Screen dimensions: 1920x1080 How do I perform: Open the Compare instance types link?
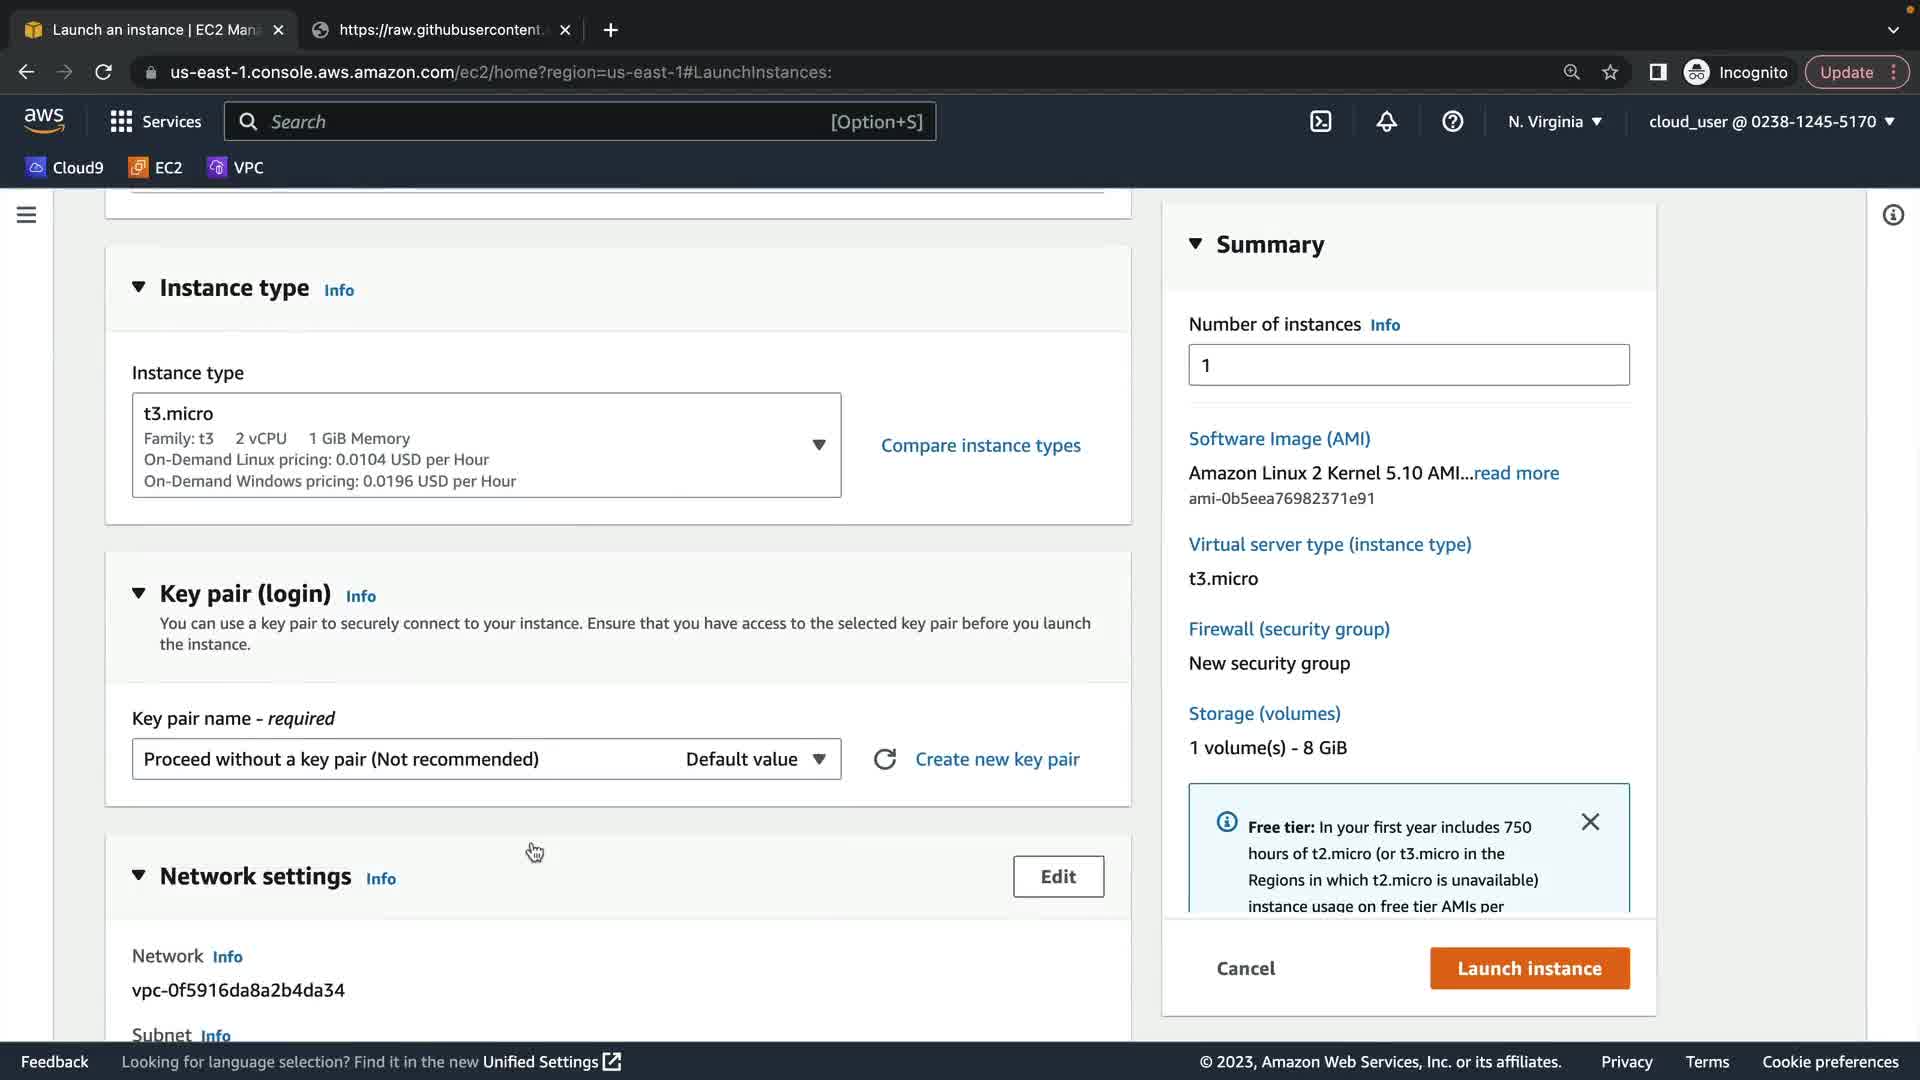(x=980, y=446)
